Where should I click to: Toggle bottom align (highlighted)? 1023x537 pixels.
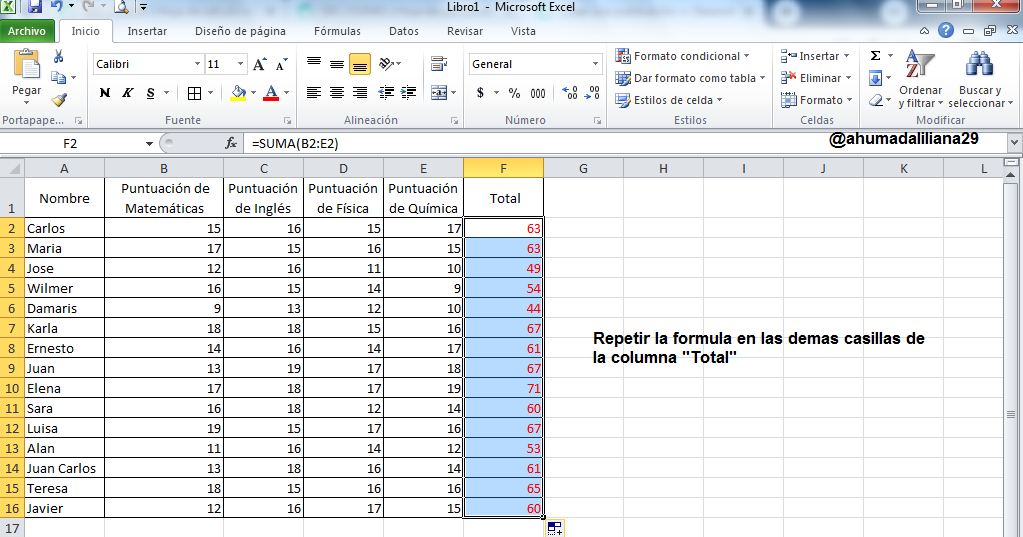pos(359,64)
